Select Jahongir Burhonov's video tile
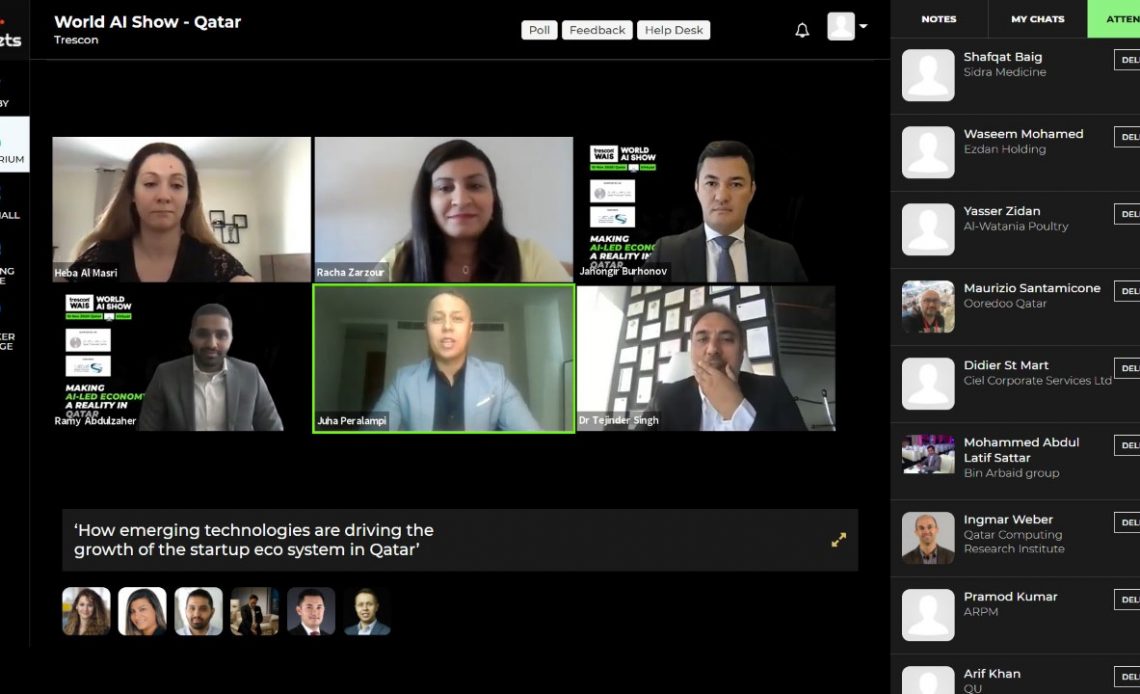Image resolution: width=1140 pixels, height=694 pixels. point(706,209)
